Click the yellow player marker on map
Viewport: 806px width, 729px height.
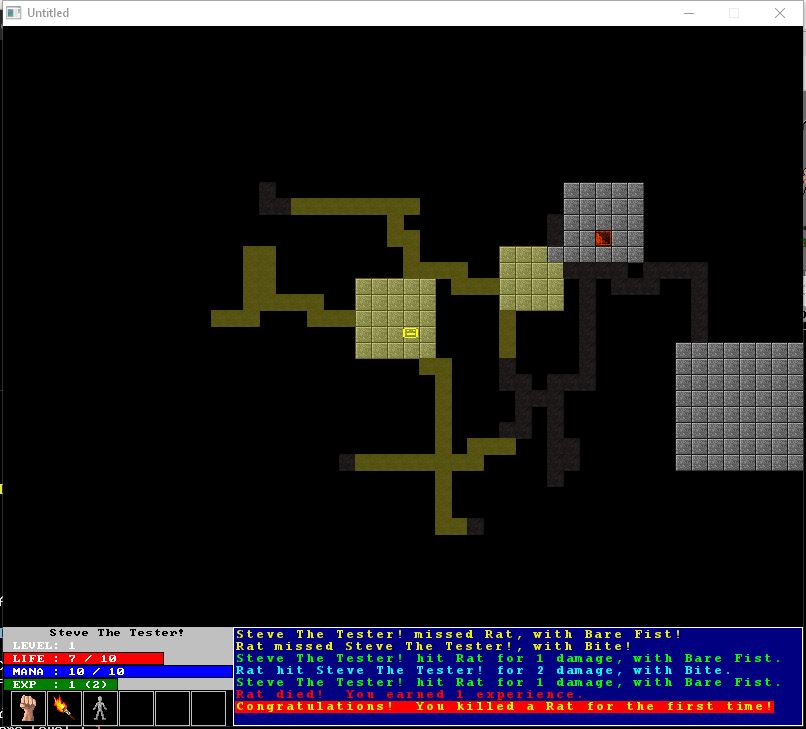click(x=410, y=332)
